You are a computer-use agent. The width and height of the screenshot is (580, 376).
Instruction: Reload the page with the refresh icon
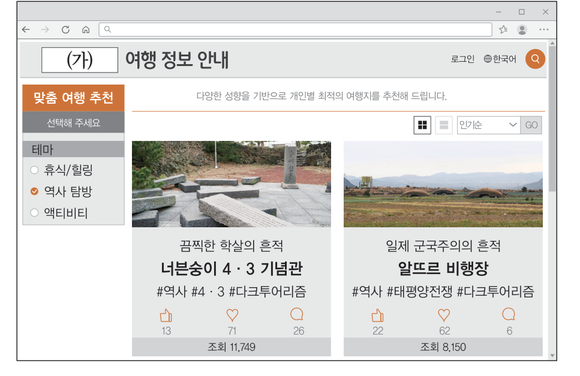(x=65, y=29)
